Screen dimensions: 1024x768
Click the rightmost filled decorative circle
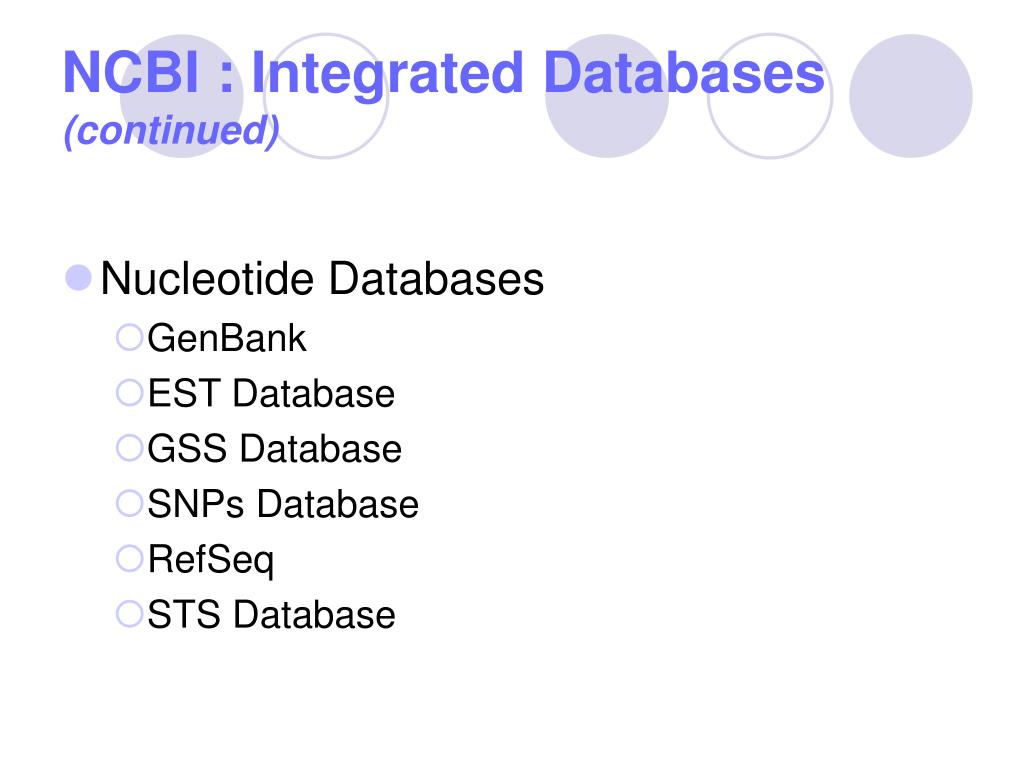(910, 96)
